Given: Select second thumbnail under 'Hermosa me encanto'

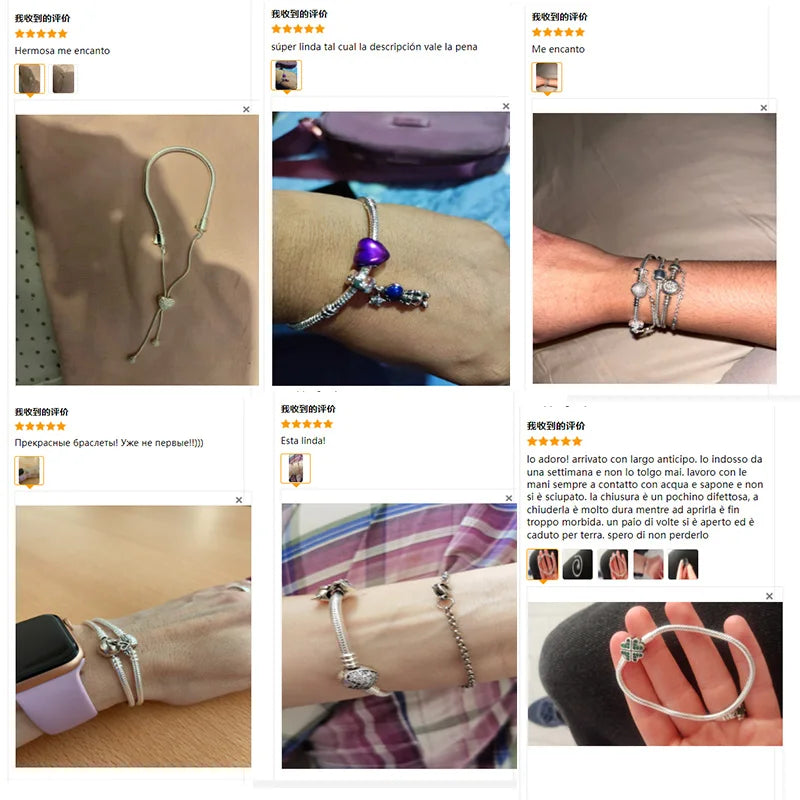Looking at the screenshot, I should (x=63, y=79).
